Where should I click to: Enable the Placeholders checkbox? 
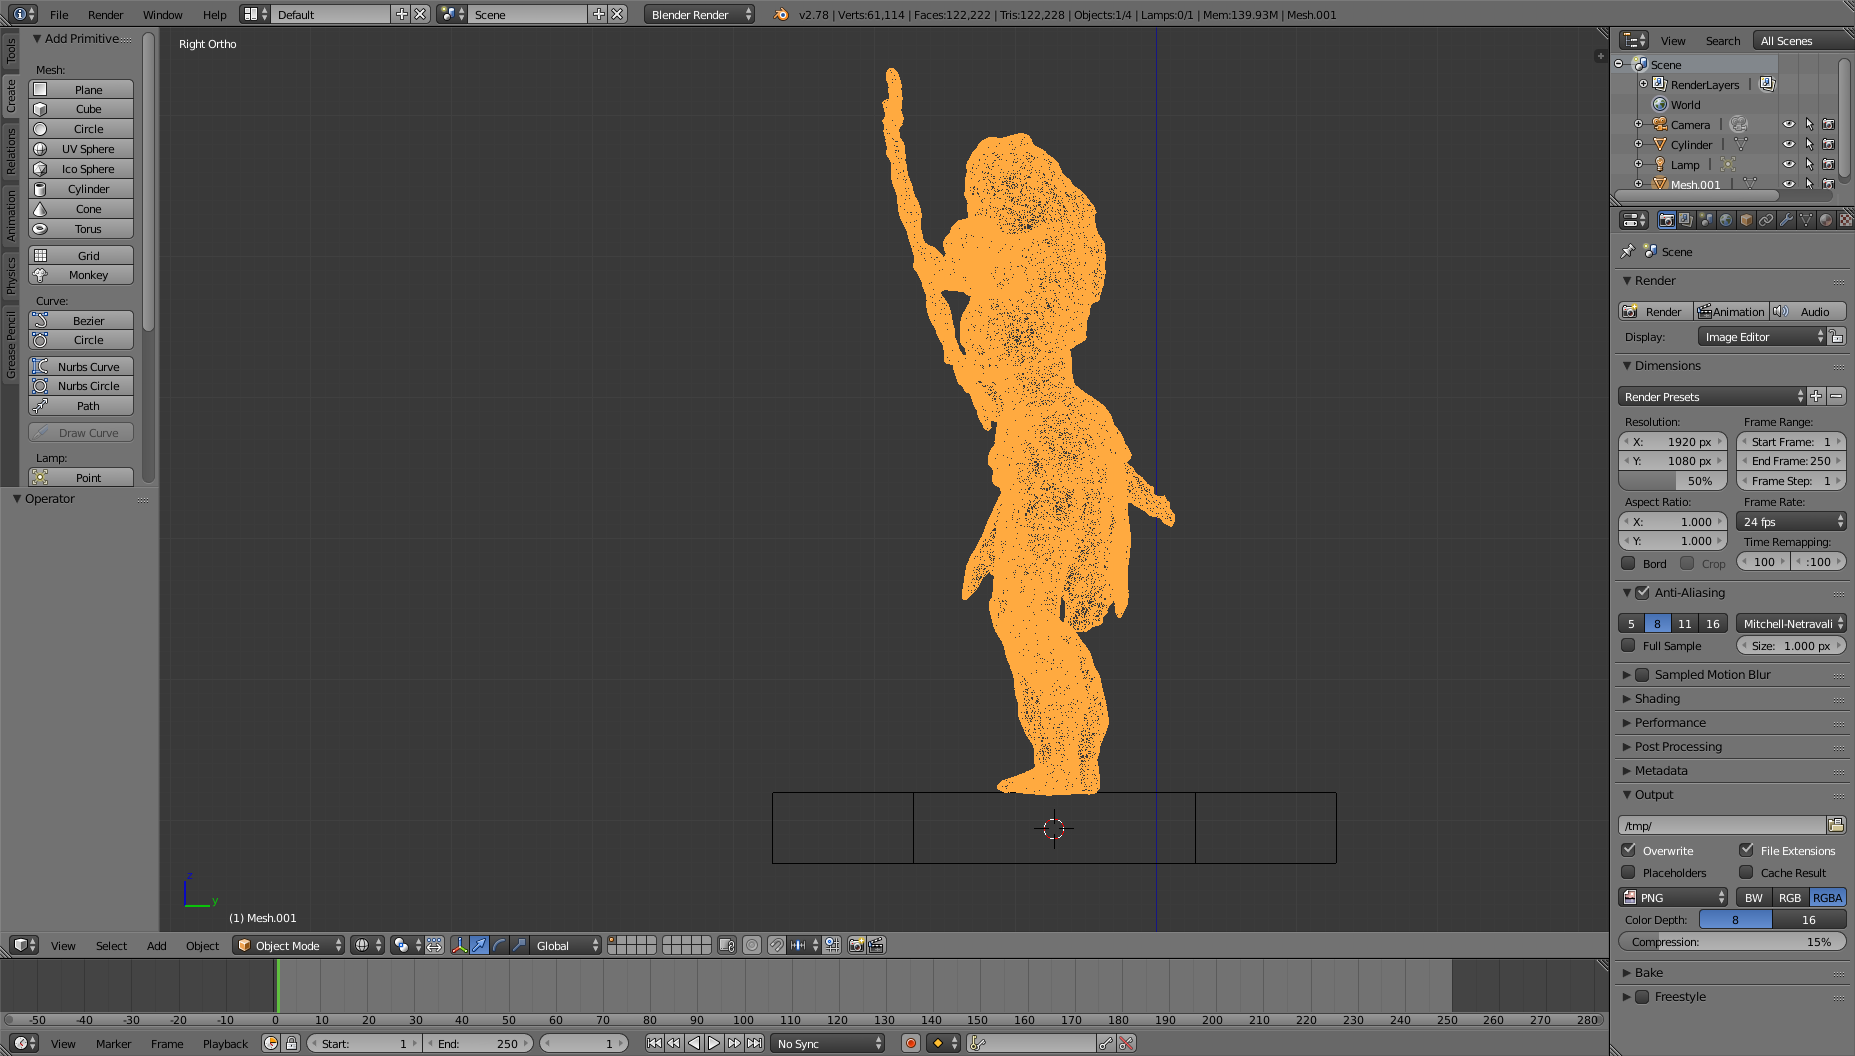coord(1628,872)
